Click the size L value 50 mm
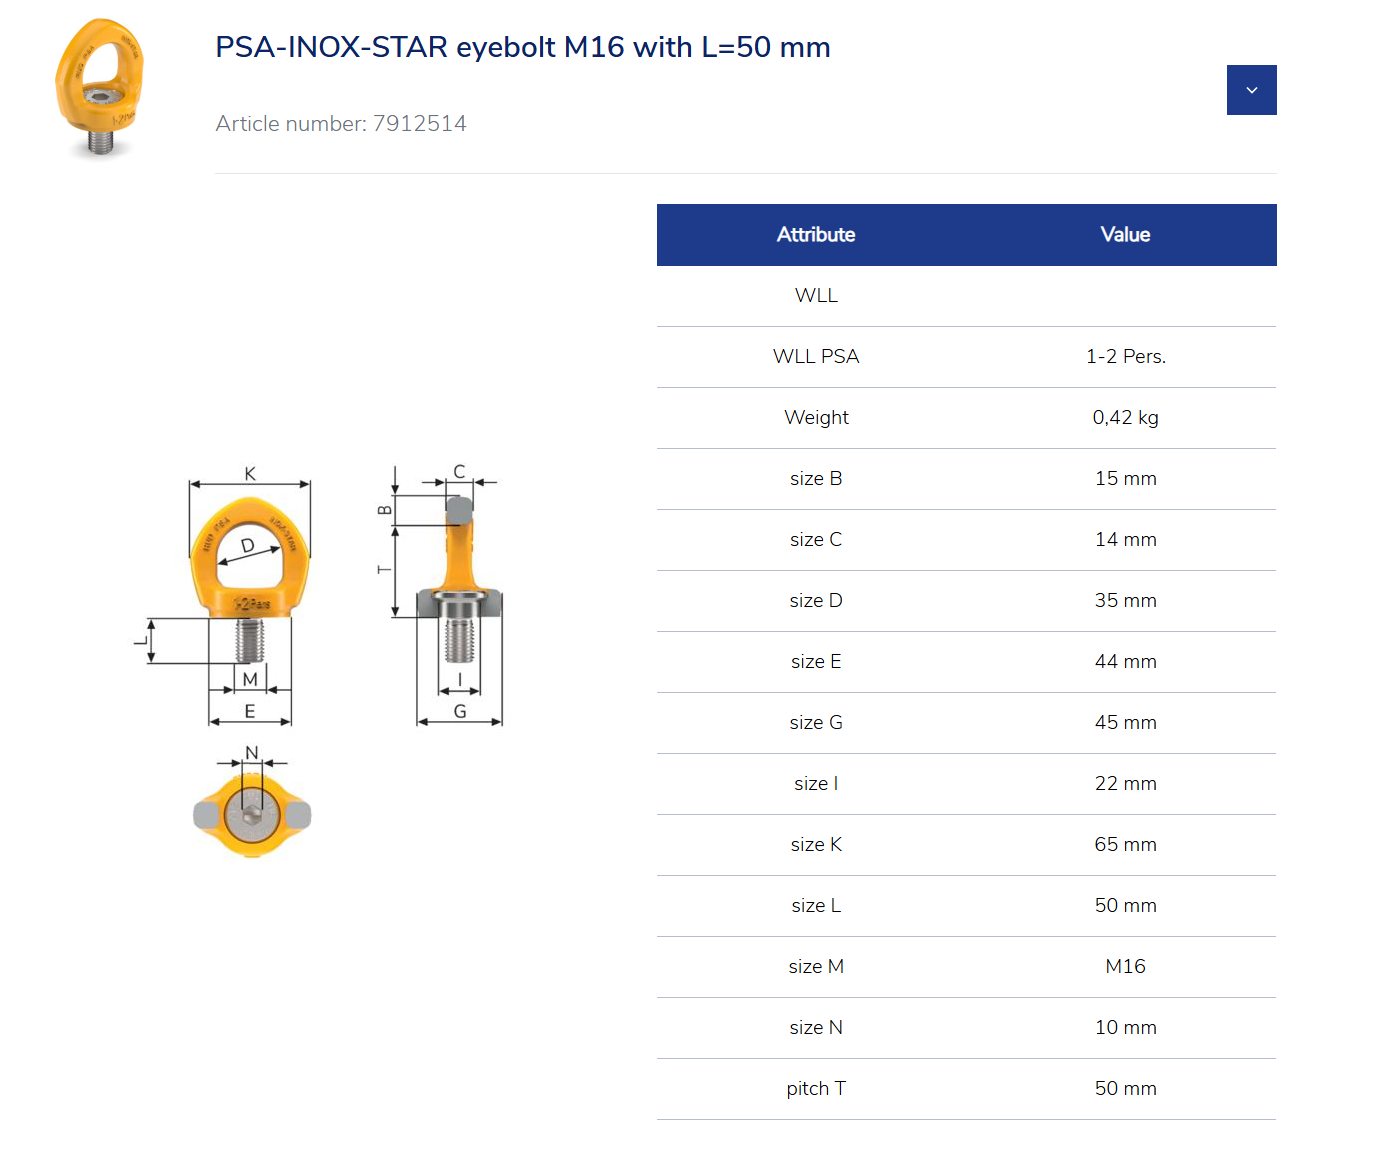Screen dimensions: 1384x1175 pos(1125,905)
